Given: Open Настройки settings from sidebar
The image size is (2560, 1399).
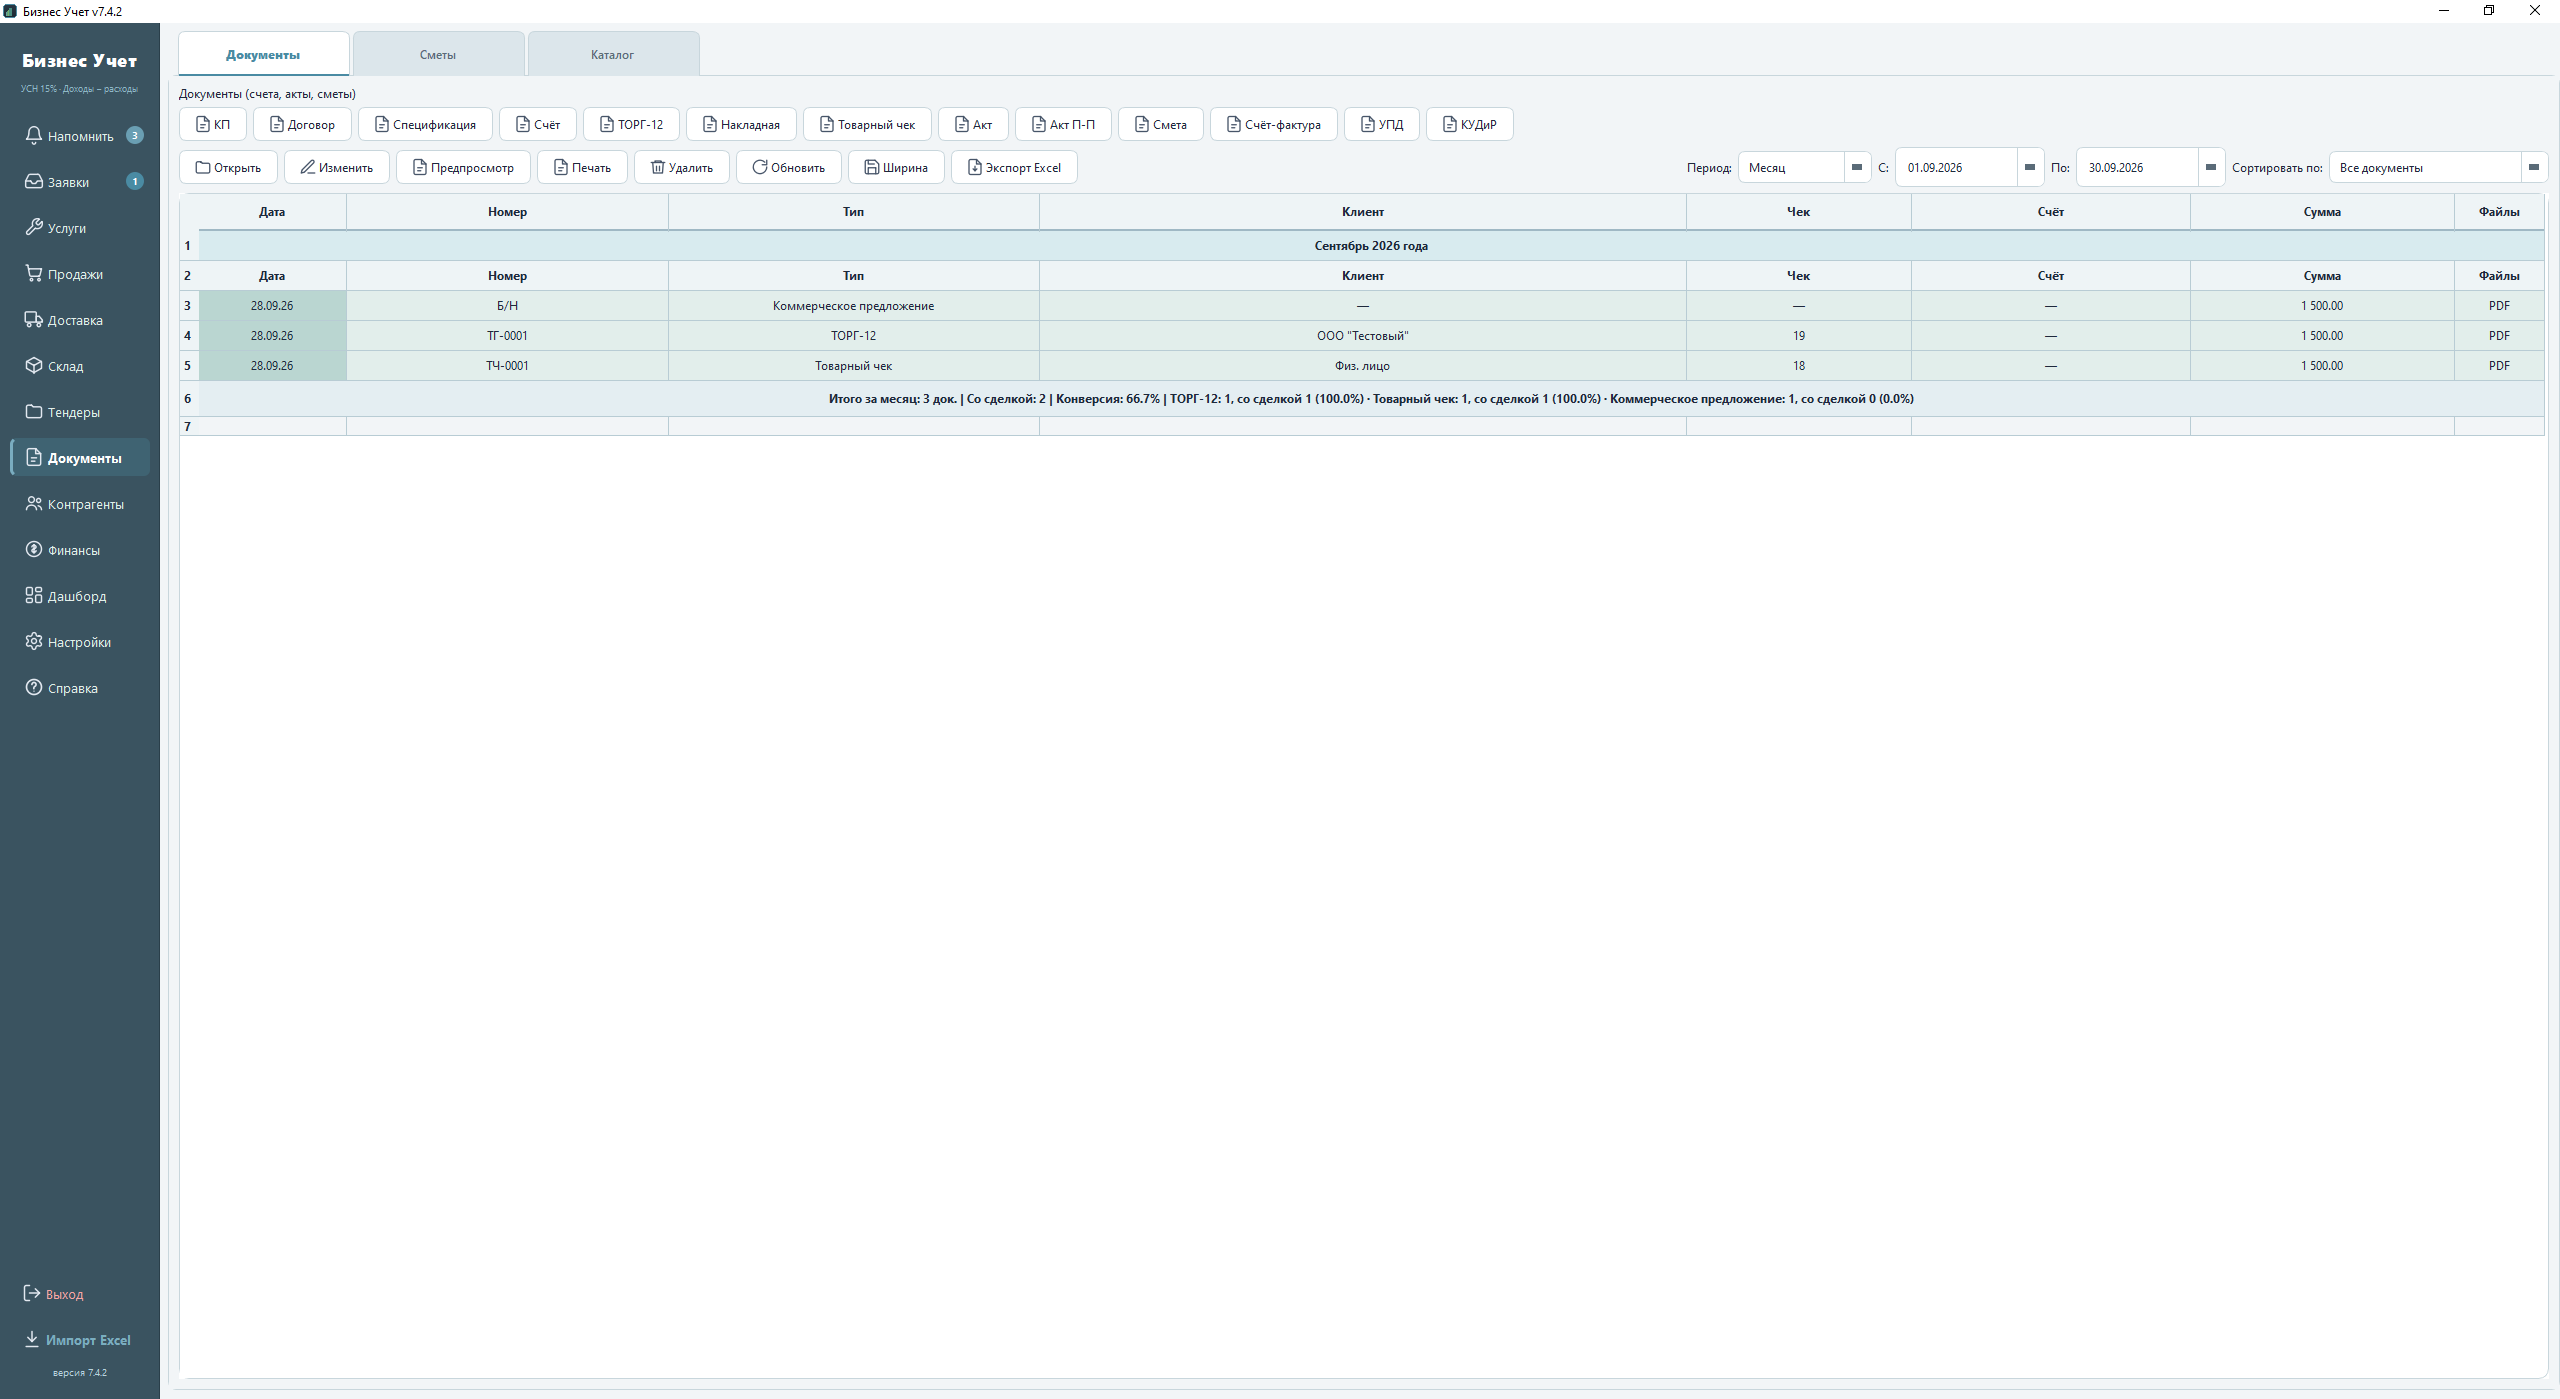Looking at the screenshot, I should click(80, 642).
